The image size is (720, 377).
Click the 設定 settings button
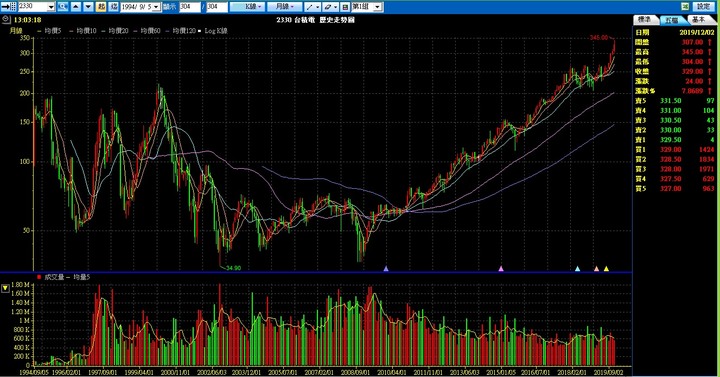coord(704,6)
